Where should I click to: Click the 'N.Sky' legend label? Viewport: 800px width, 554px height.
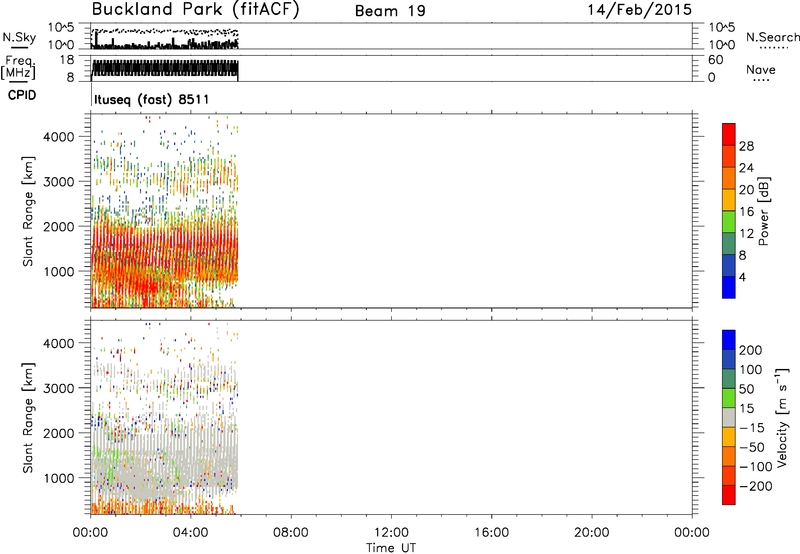pyautogui.click(x=19, y=37)
